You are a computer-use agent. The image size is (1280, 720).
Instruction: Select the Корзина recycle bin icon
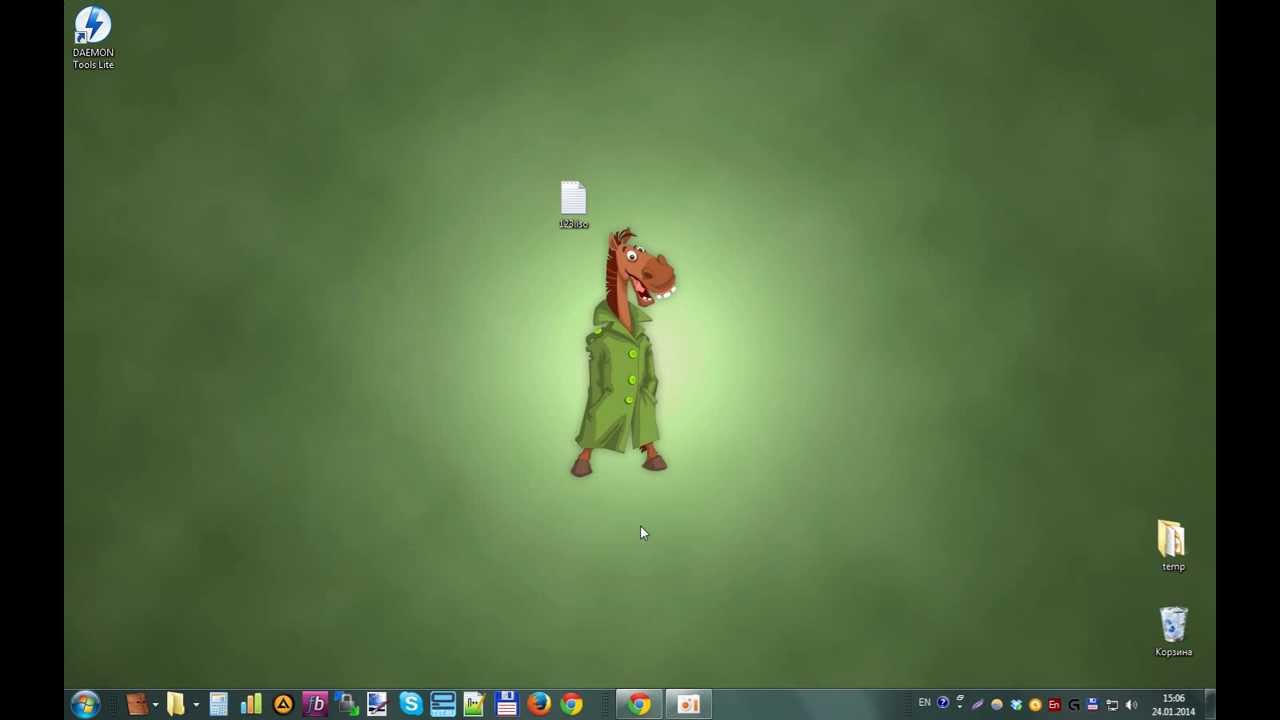tap(1173, 632)
